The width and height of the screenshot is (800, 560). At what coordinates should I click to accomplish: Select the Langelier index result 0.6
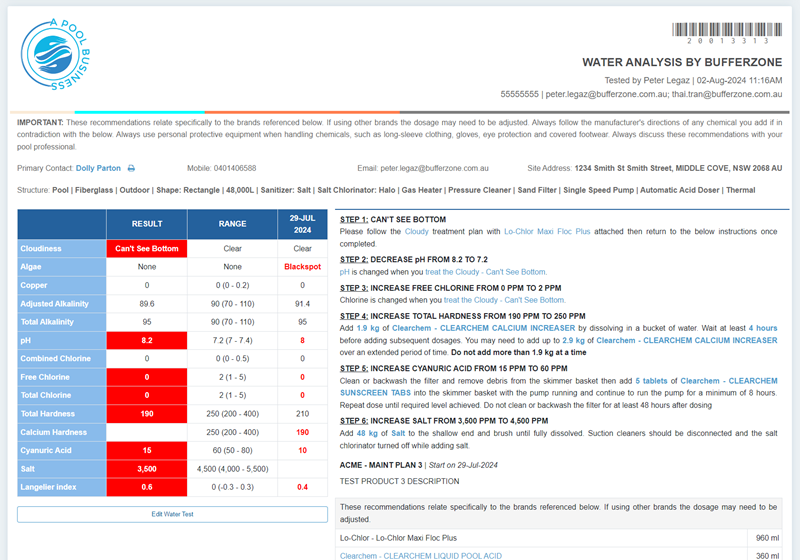click(147, 488)
